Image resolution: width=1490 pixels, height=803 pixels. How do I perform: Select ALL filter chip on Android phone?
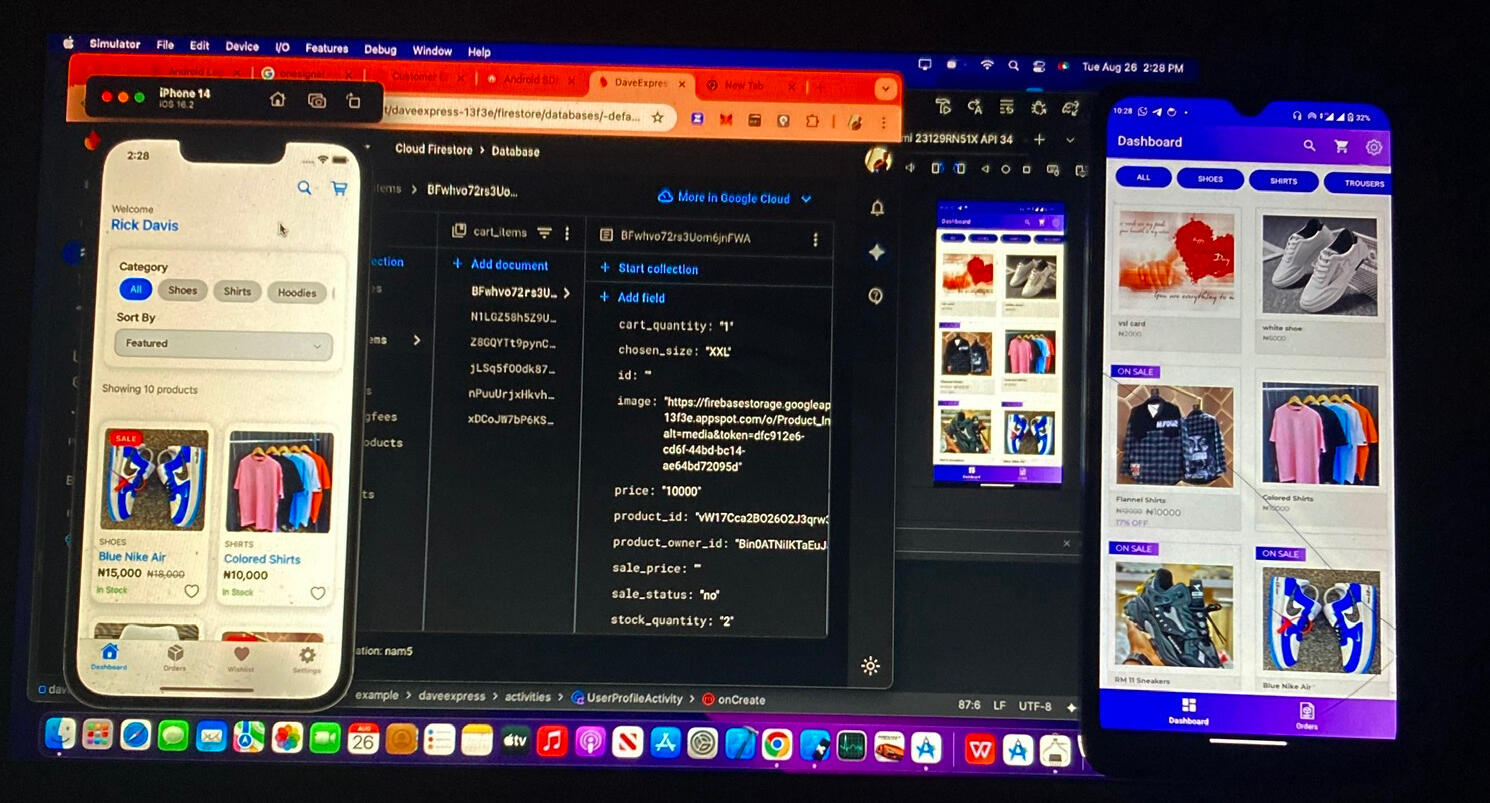(x=1143, y=178)
